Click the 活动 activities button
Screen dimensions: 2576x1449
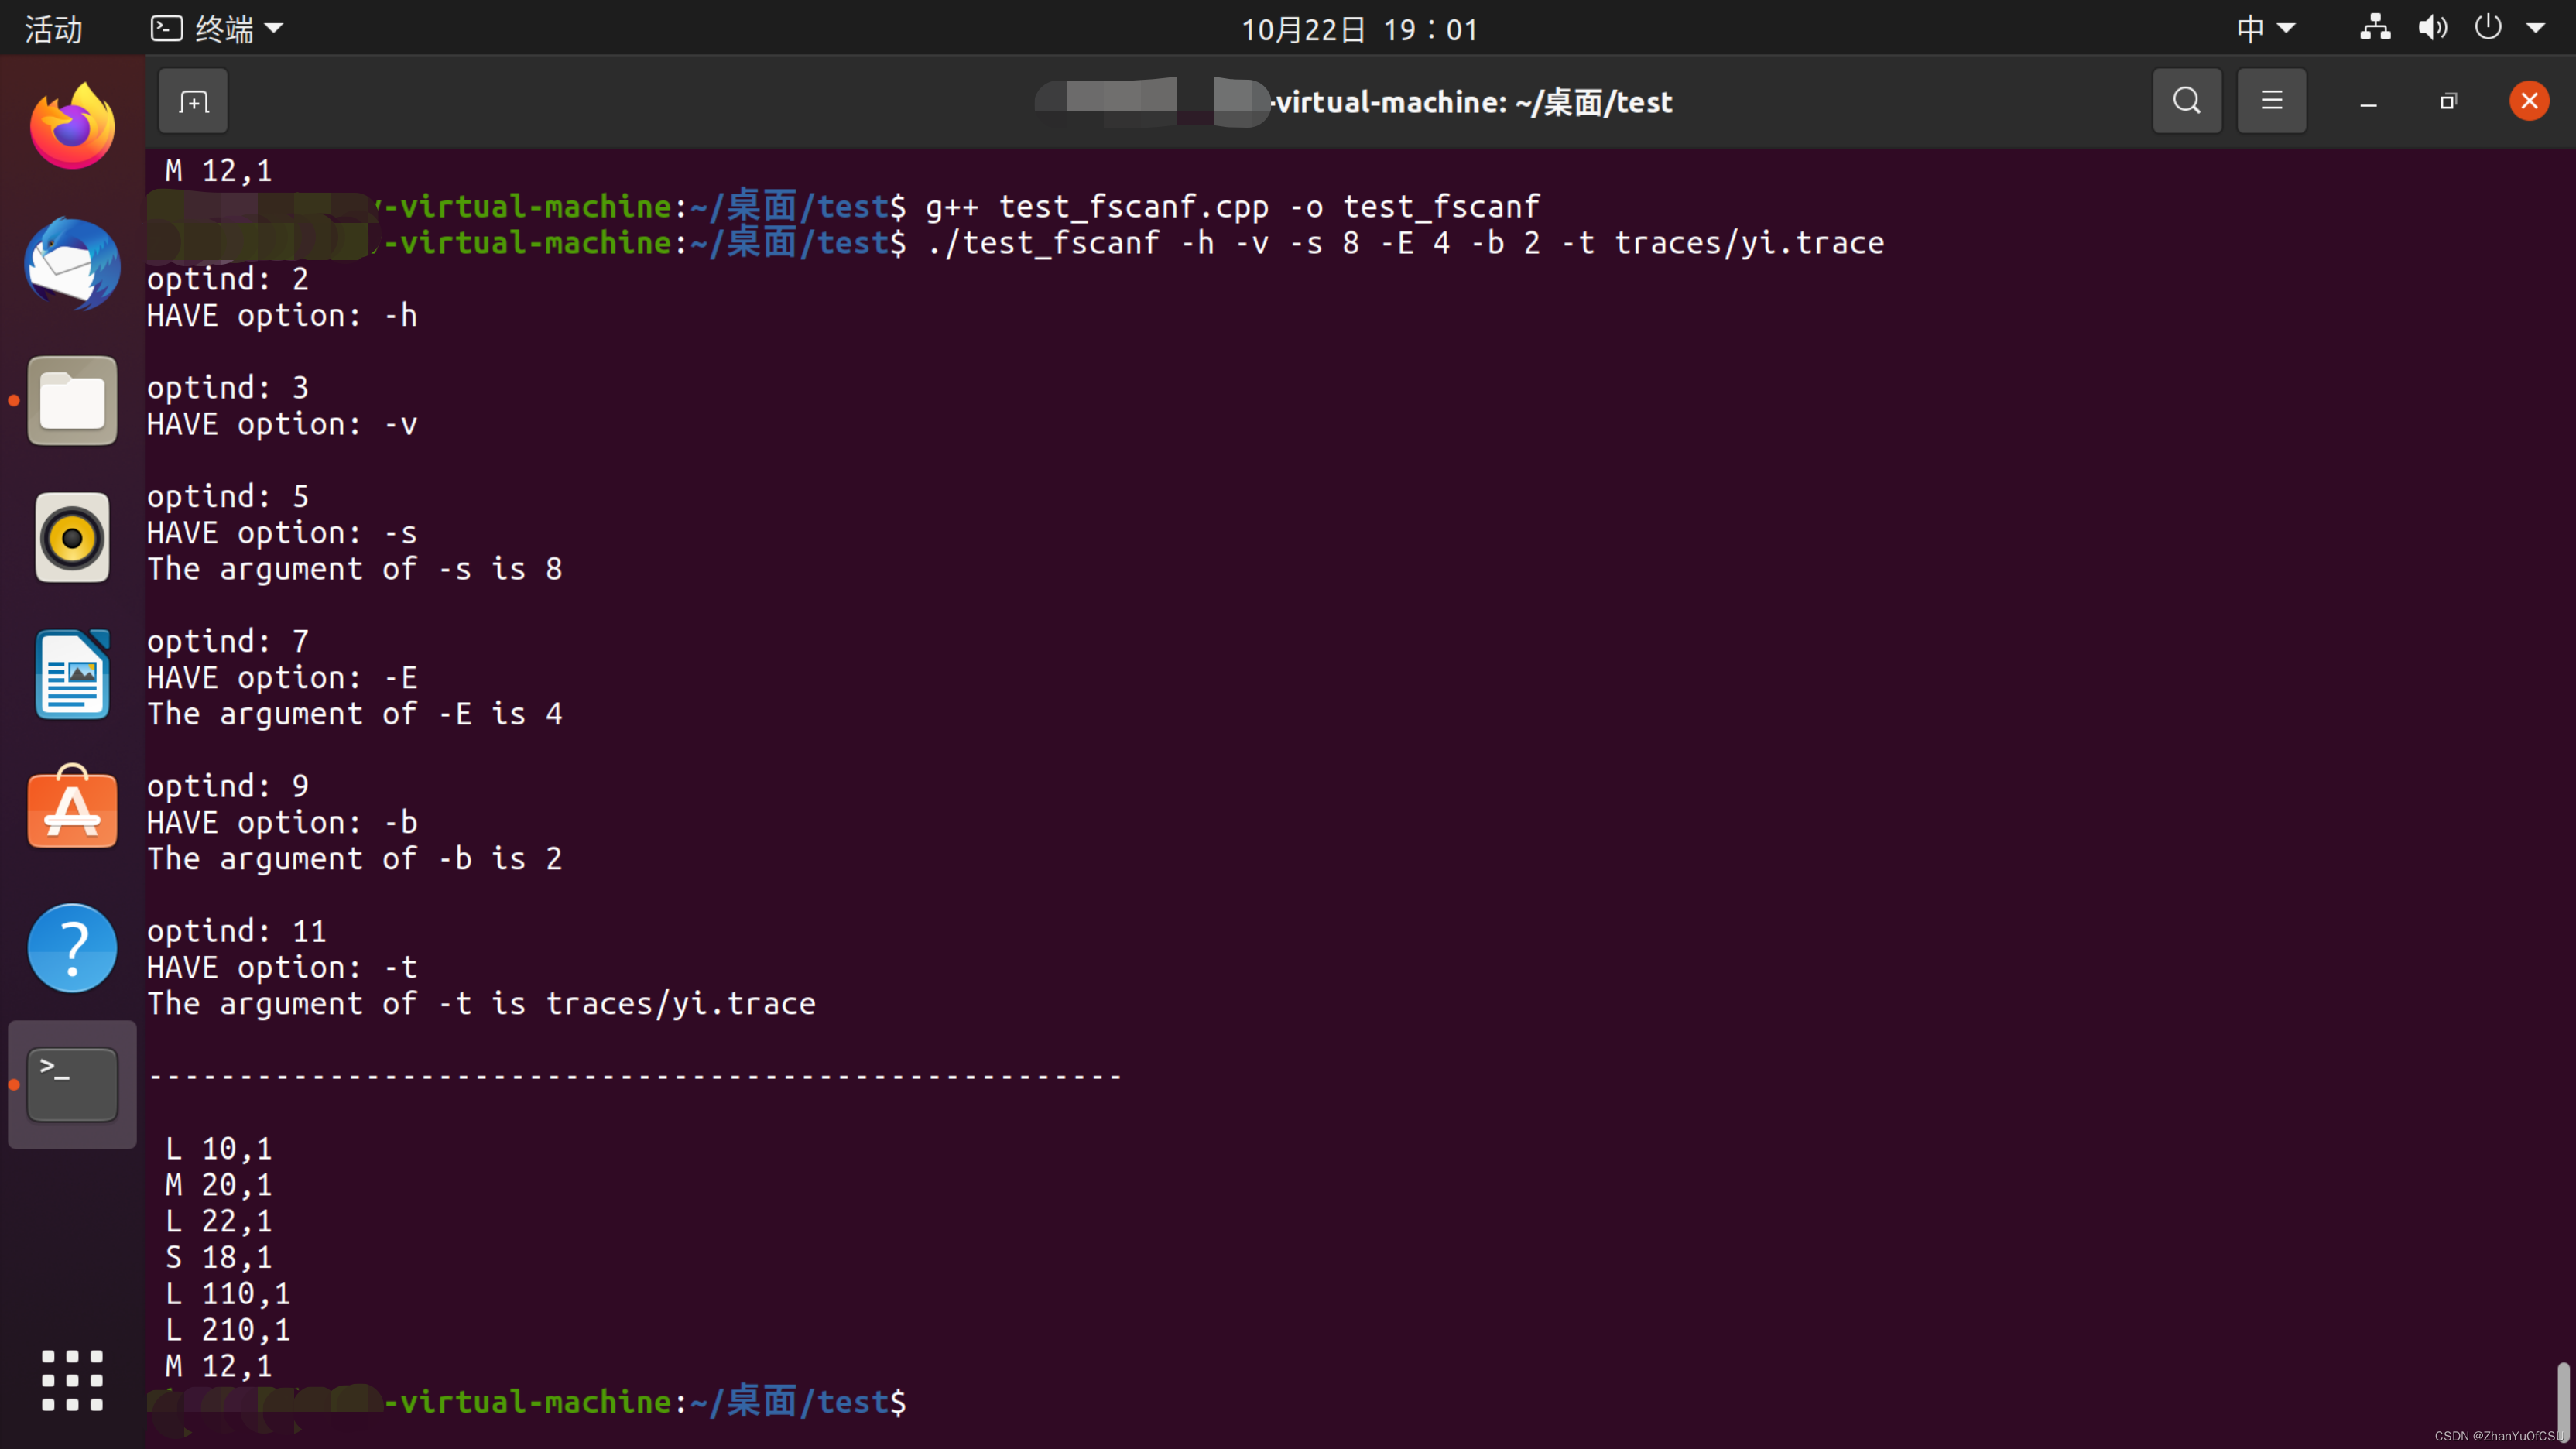(53, 29)
